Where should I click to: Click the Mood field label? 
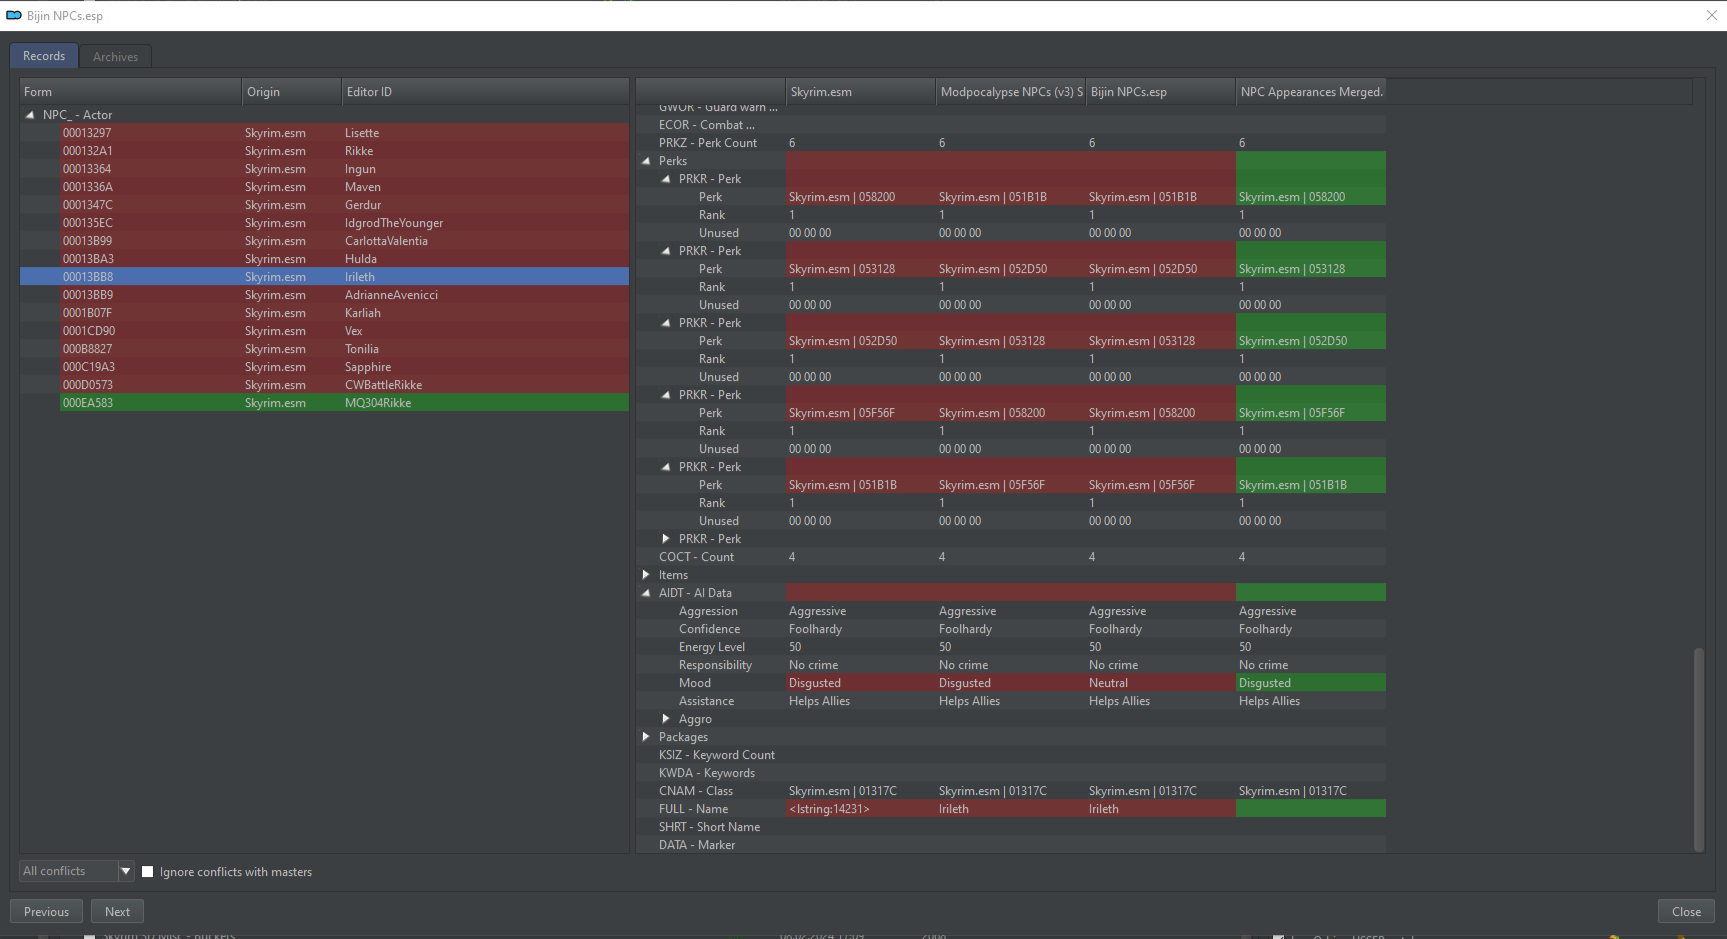(695, 683)
